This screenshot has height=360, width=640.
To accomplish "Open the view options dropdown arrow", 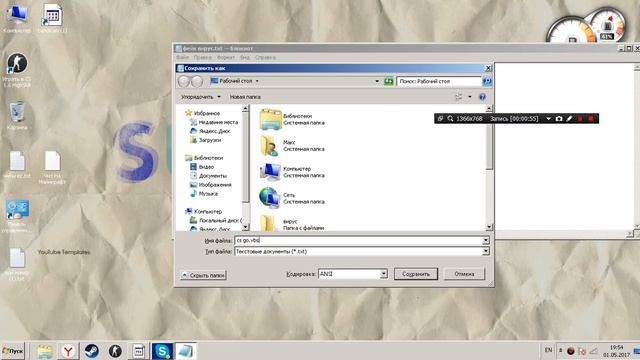I will click(x=469, y=97).
